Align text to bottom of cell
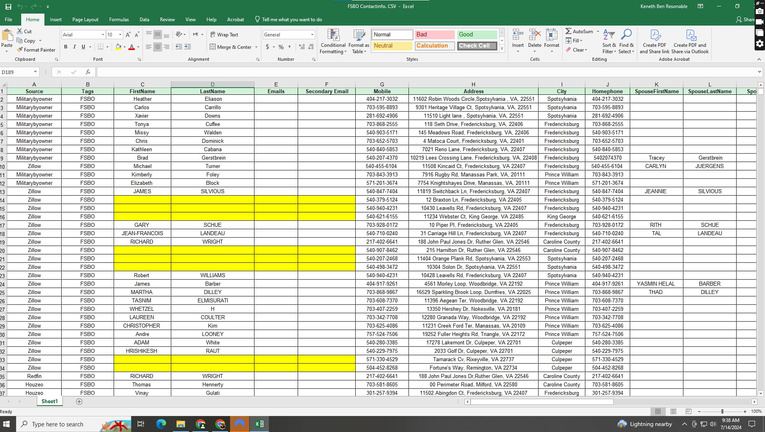 tap(166, 35)
